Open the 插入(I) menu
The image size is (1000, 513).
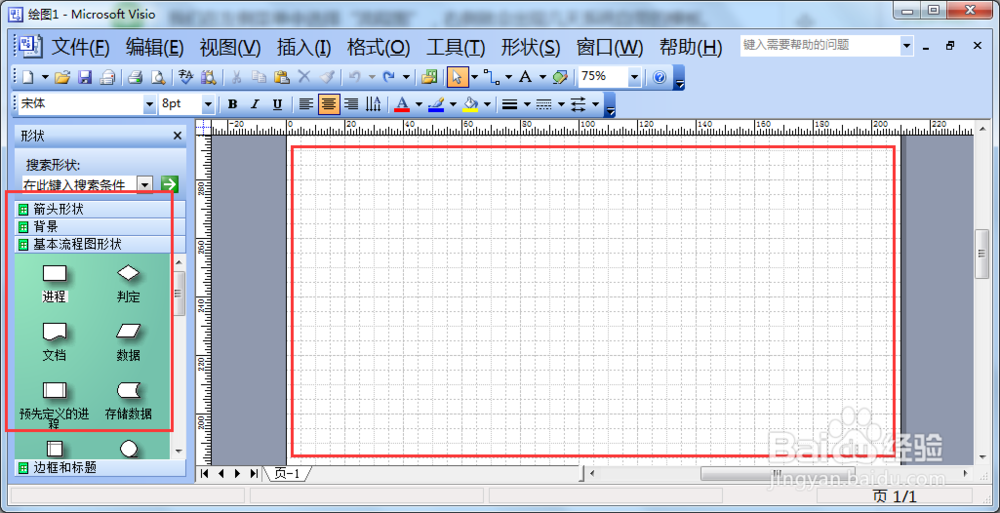coord(304,47)
